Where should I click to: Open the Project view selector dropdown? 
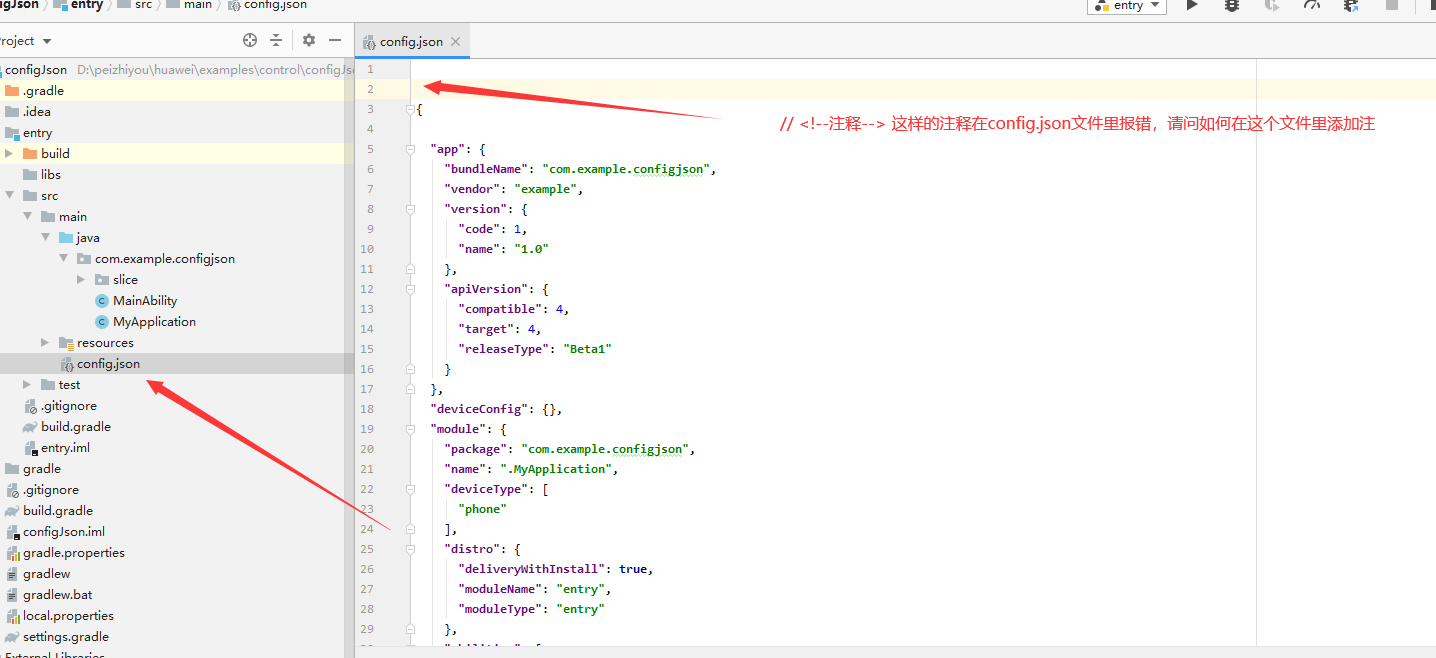coord(47,41)
